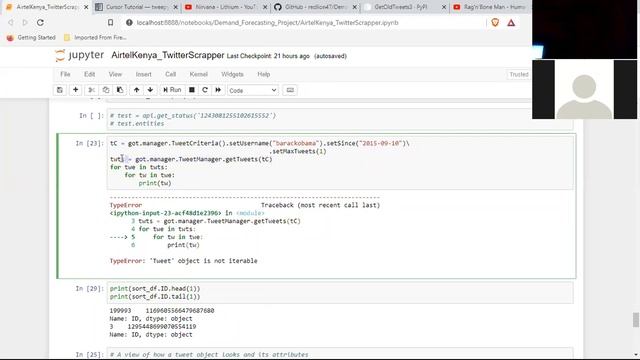Click 'TypeError: Tweet object is not iterable' text

point(183,261)
